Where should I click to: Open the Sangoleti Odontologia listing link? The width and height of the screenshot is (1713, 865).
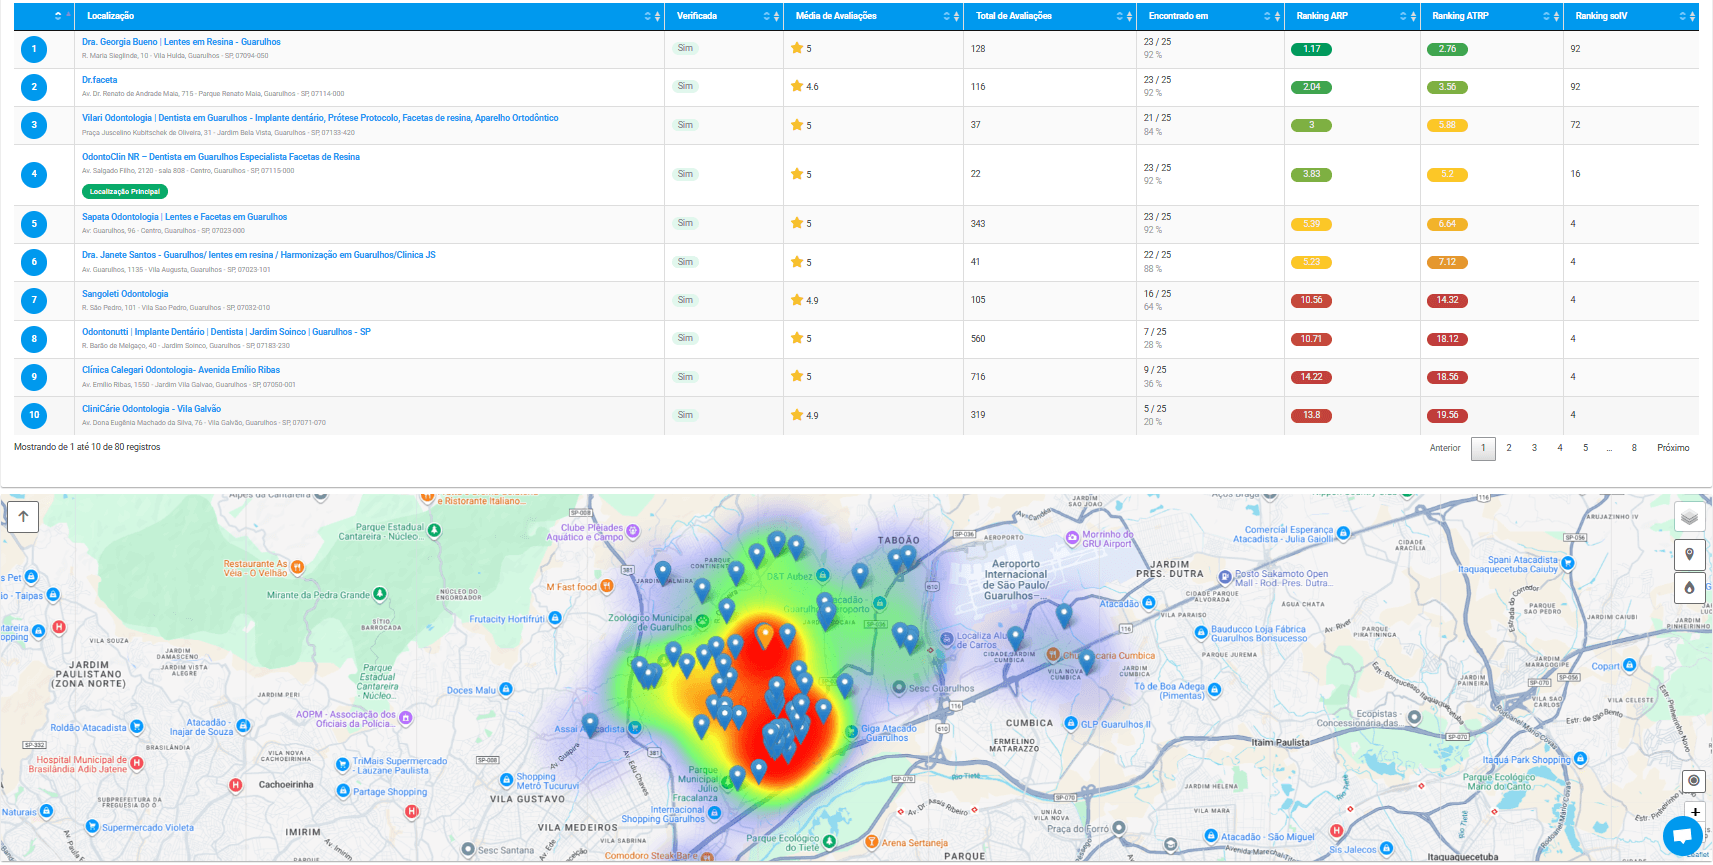tap(125, 294)
